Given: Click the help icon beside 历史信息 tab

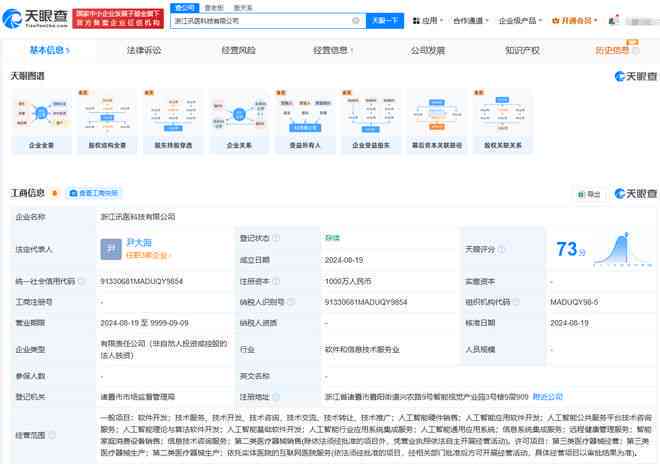Looking at the screenshot, I should [x=636, y=51].
